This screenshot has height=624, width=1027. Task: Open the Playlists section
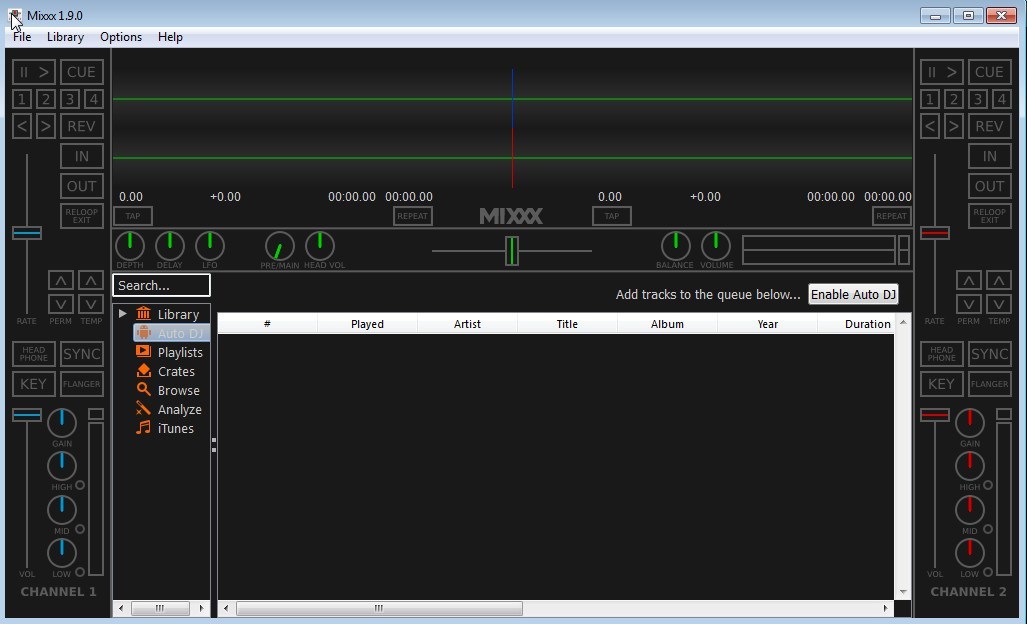[x=178, y=352]
